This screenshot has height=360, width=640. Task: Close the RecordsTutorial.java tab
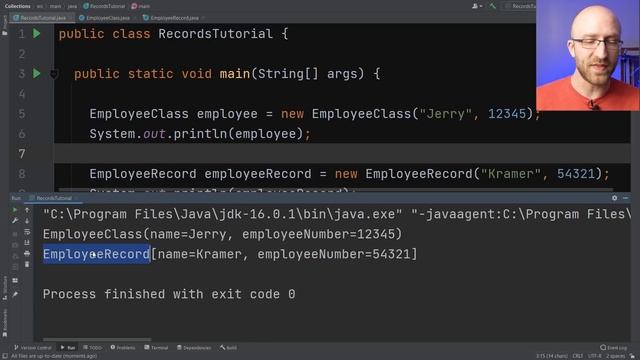click(71, 18)
